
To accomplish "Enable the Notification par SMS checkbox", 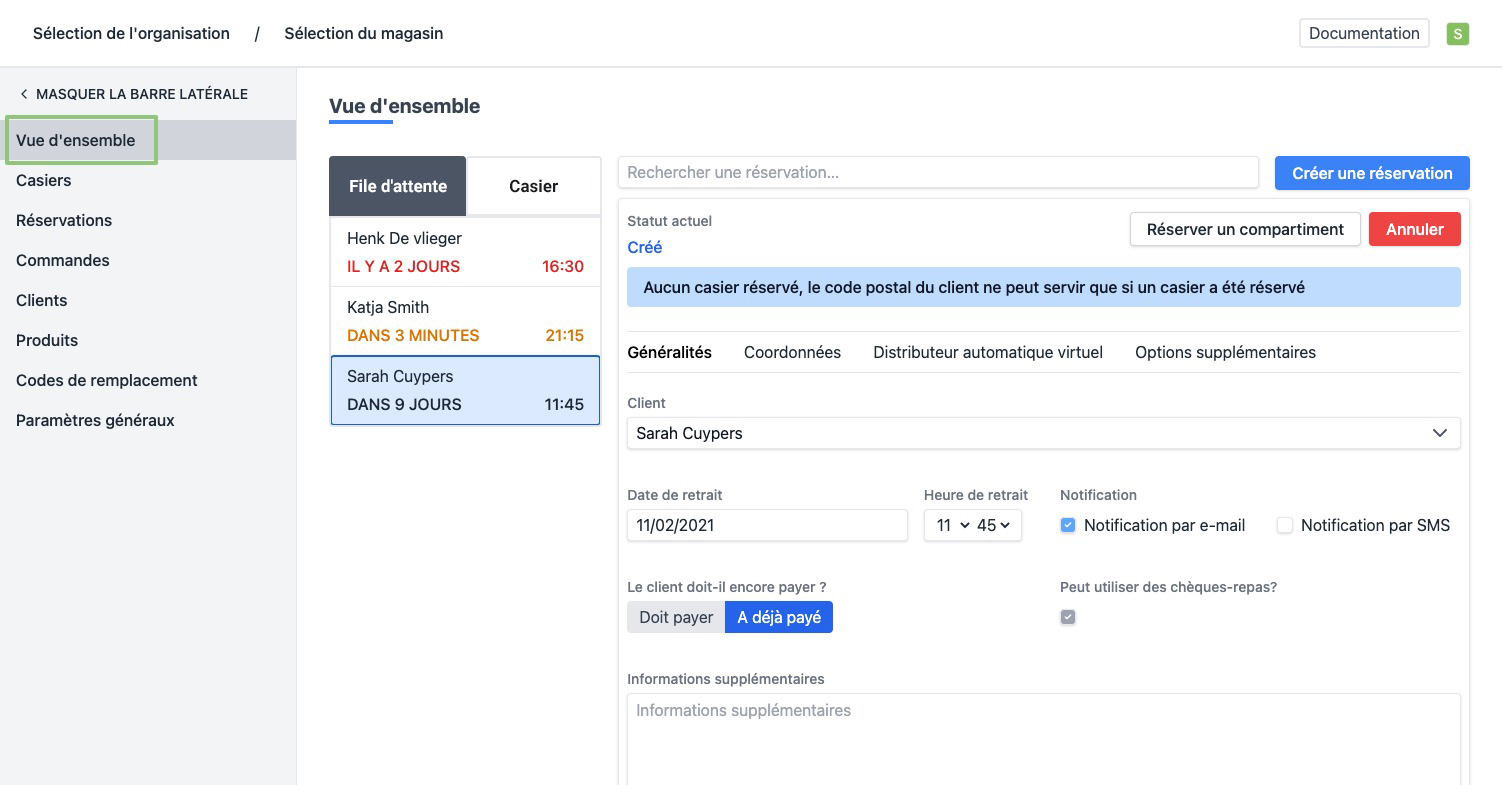I will tap(1285, 525).
